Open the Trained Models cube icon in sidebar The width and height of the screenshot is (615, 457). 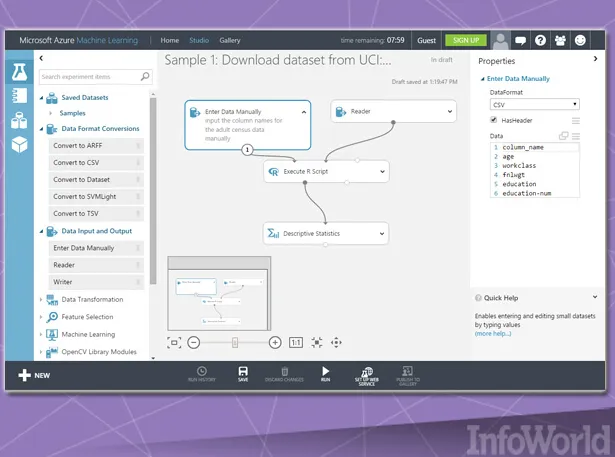pos(19,145)
